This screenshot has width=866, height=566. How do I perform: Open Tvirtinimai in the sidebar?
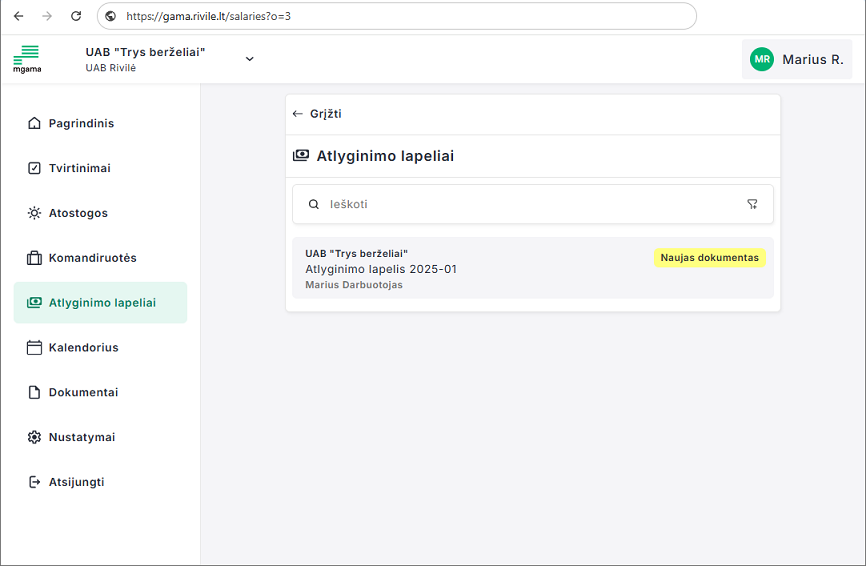pos(79,168)
